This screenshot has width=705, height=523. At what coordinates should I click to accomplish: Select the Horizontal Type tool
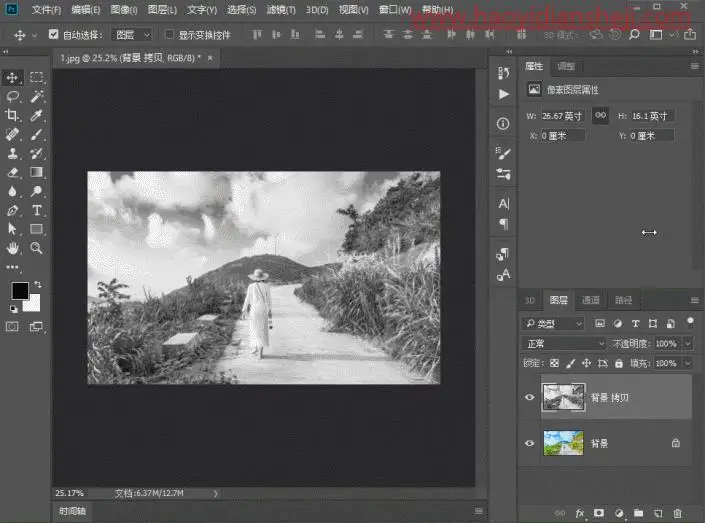36,210
